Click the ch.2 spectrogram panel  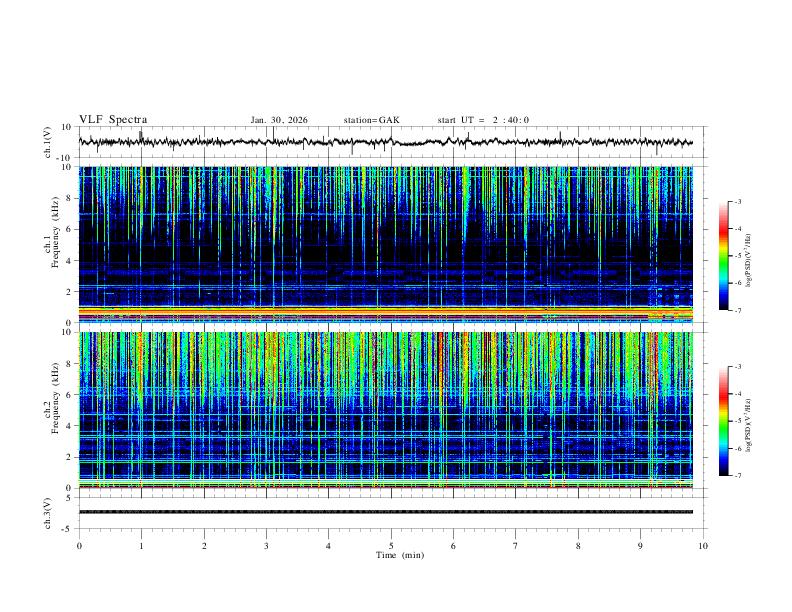click(386, 410)
